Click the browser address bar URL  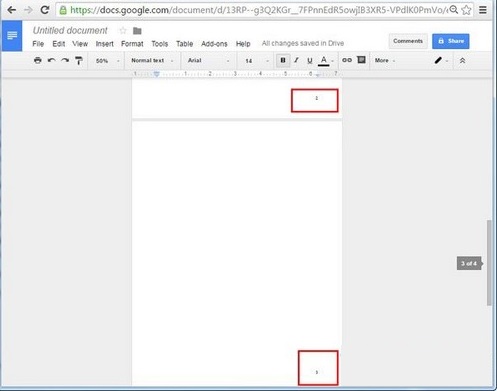coord(259,10)
